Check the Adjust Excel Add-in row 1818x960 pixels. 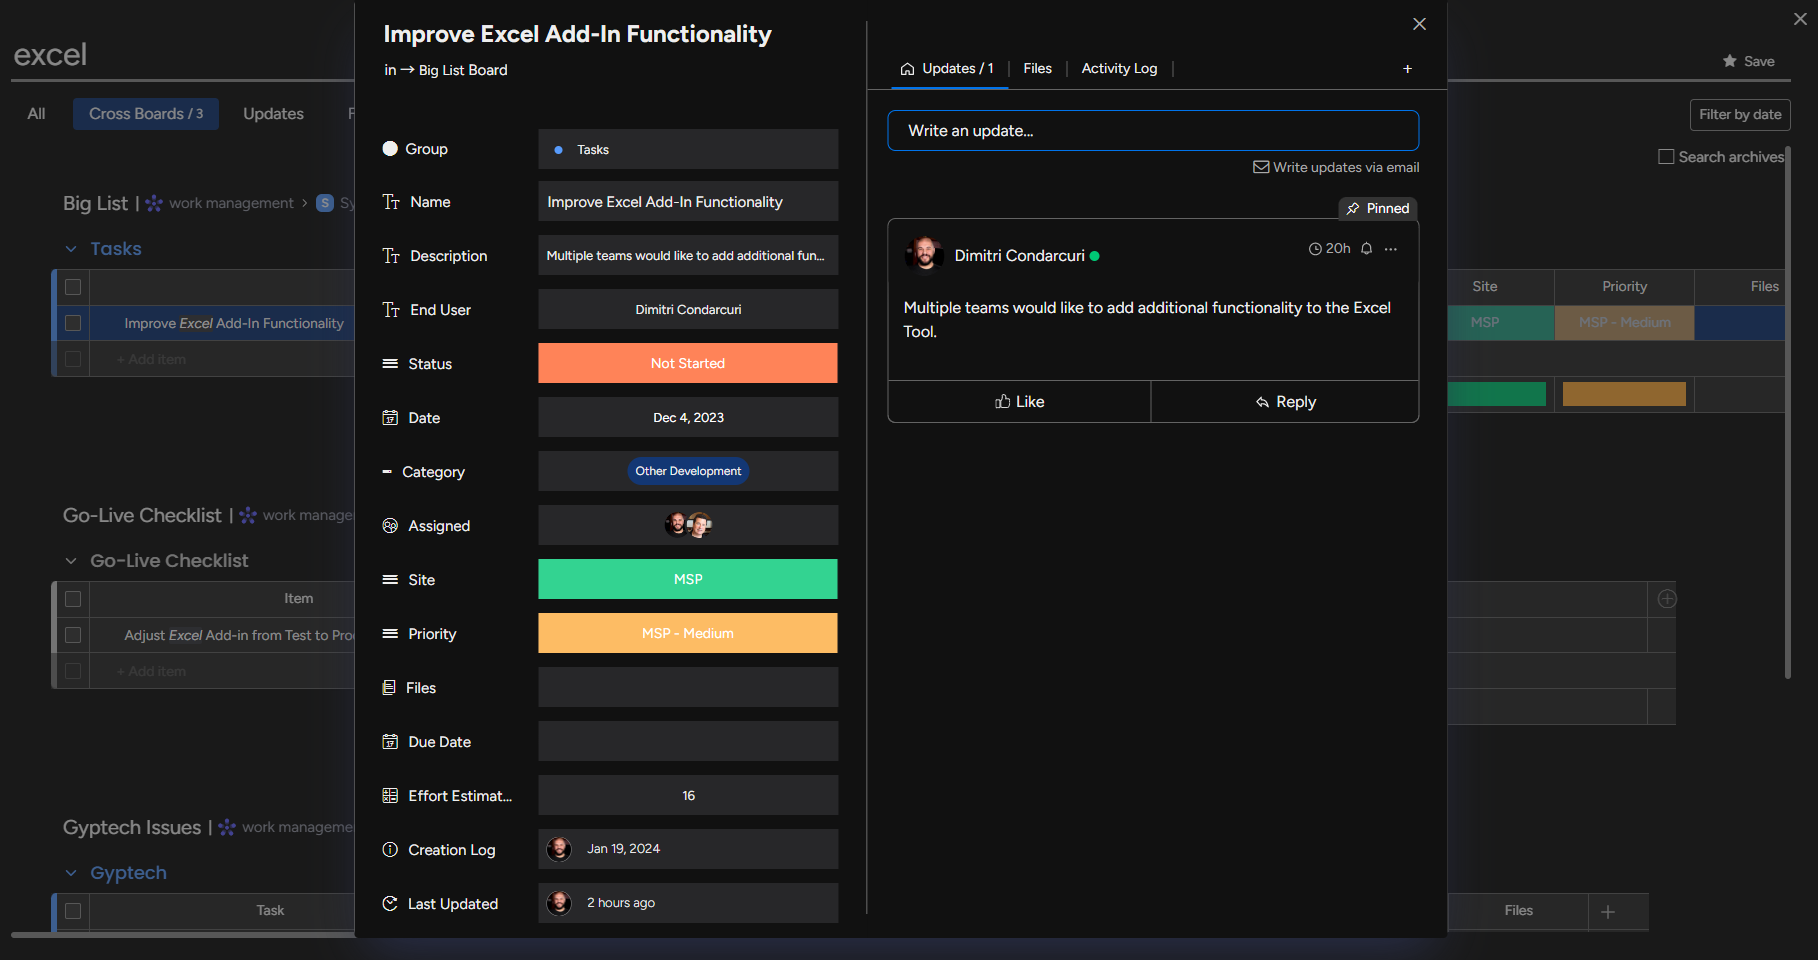click(x=73, y=635)
